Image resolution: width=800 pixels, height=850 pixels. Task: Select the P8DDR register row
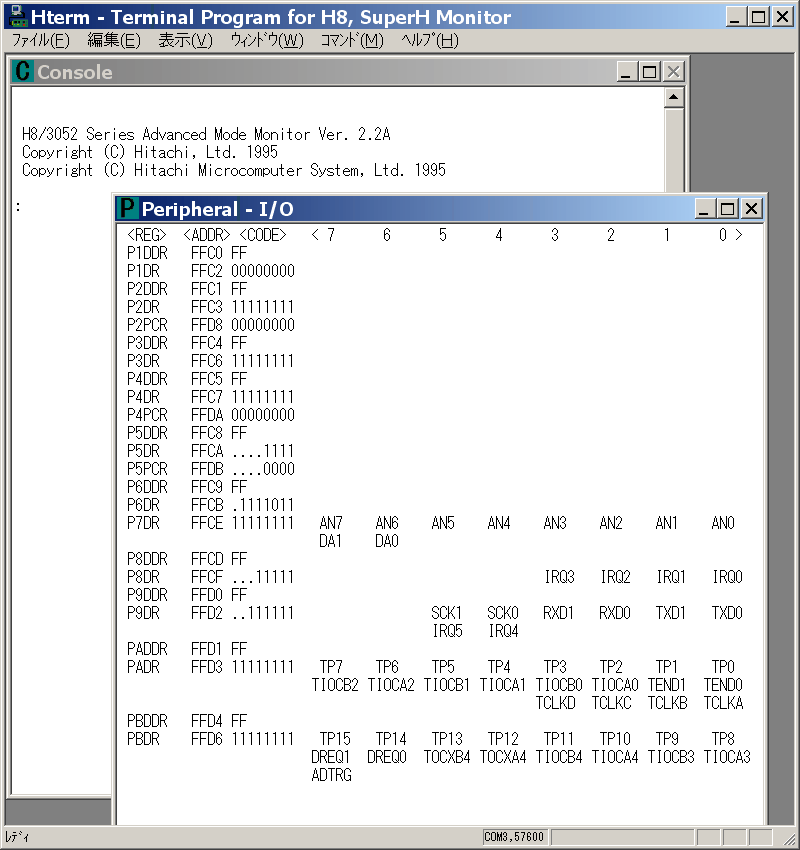click(x=187, y=559)
